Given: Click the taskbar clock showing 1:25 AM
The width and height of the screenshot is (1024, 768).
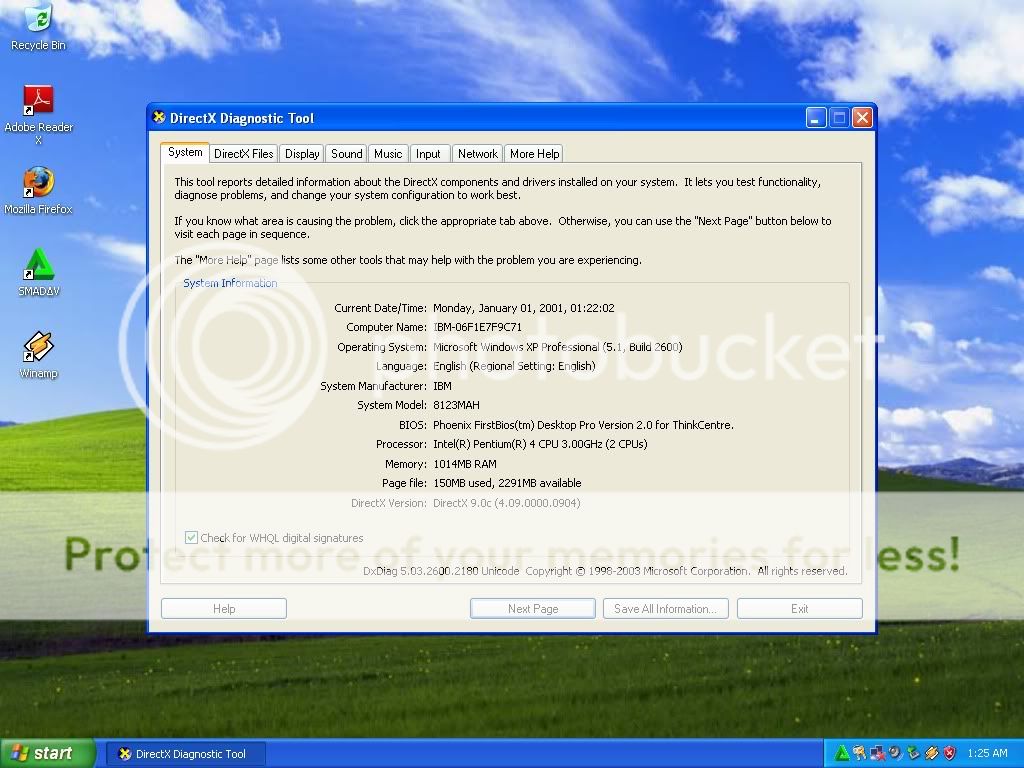Looking at the screenshot, I should point(987,754).
